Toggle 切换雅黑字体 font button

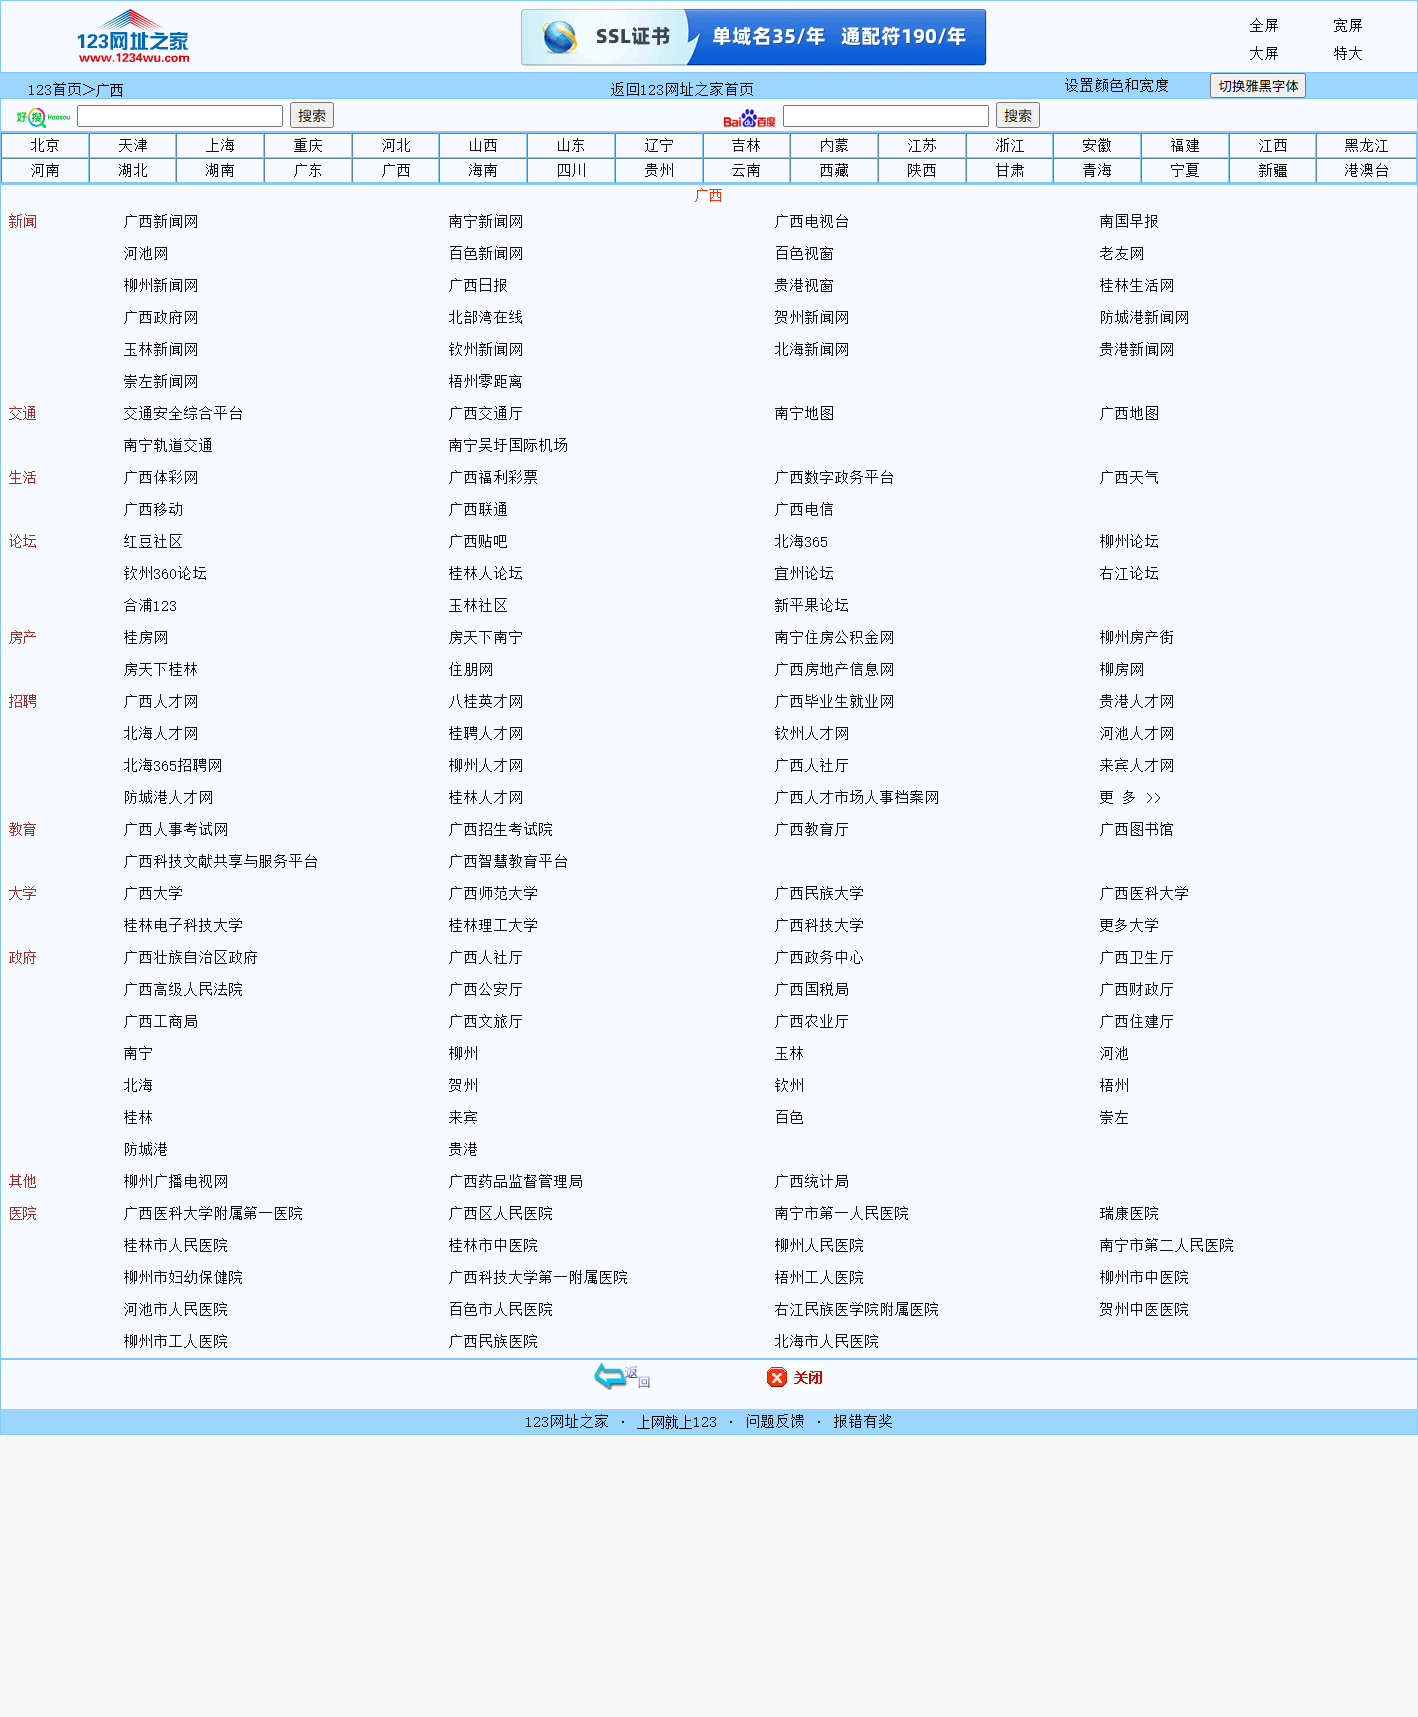click(1257, 86)
